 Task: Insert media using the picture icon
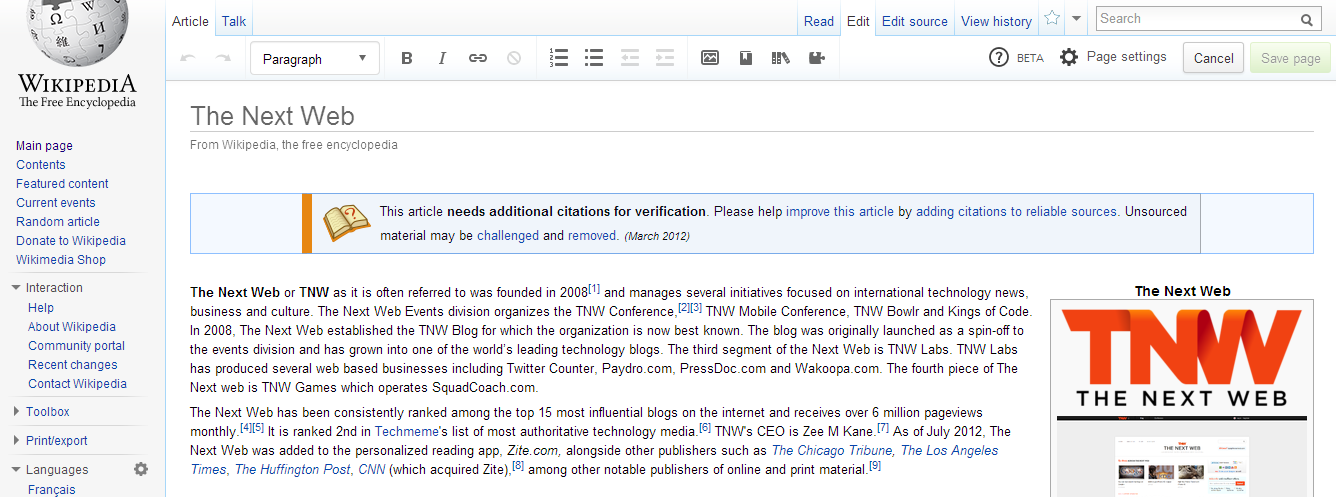pyautogui.click(x=710, y=58)
